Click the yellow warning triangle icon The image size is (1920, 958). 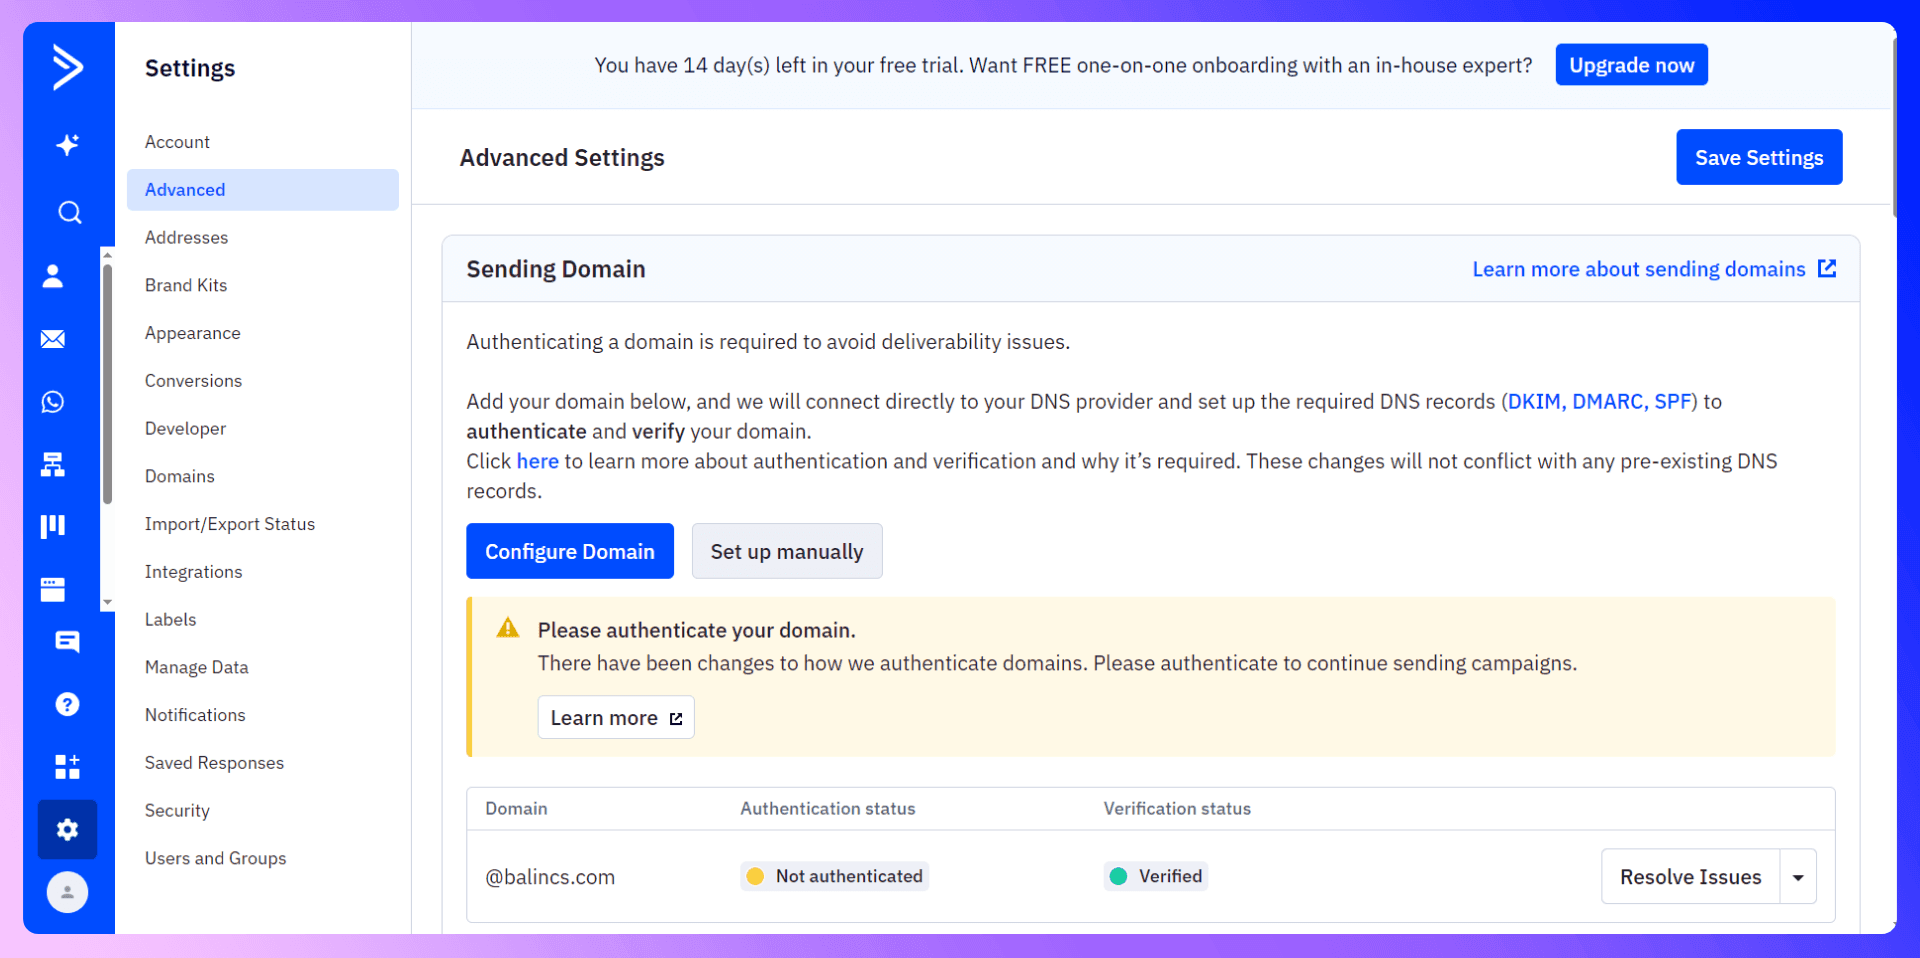(508, 628)
